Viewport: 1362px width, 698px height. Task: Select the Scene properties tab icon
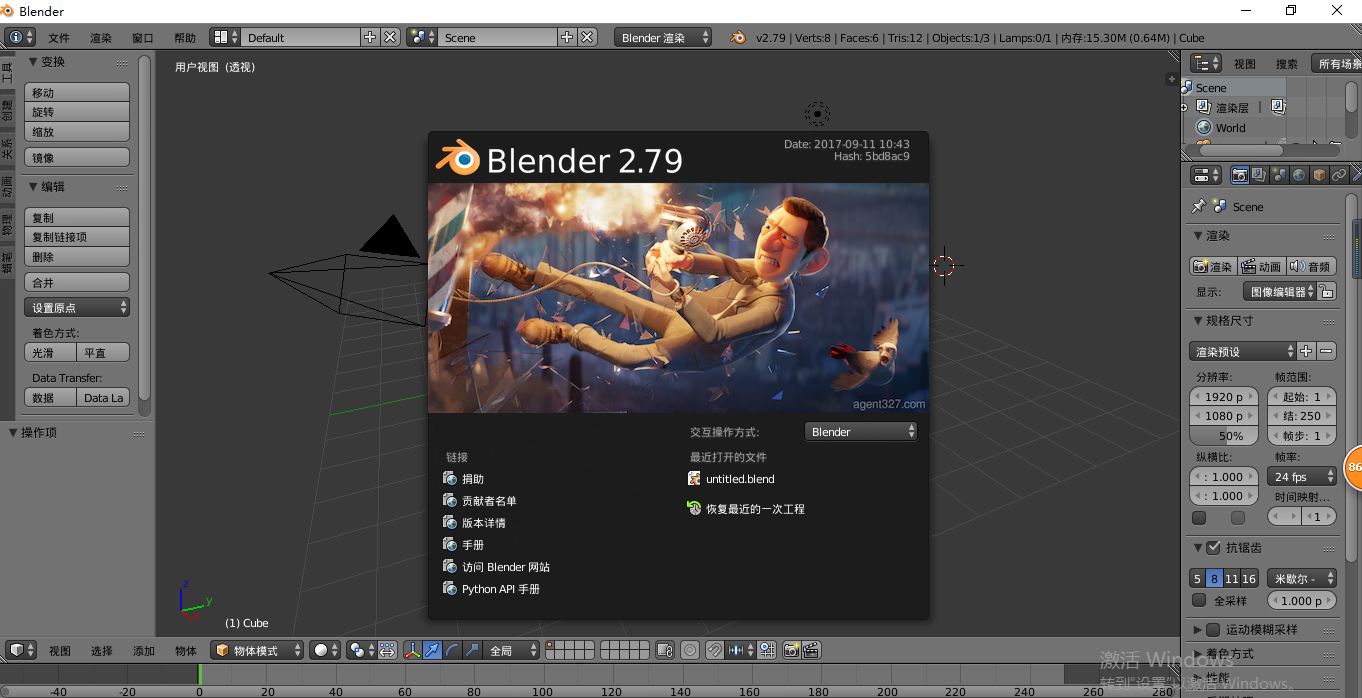pos(1279,174)
